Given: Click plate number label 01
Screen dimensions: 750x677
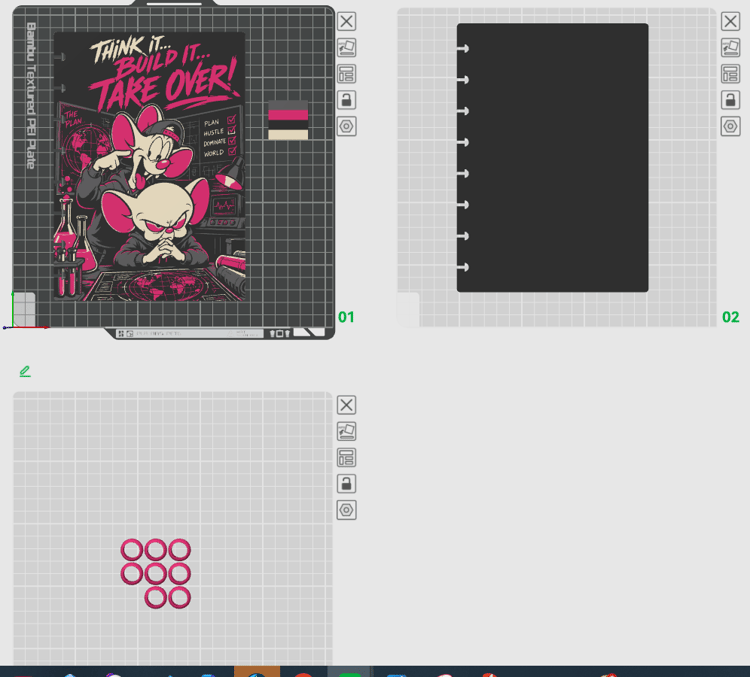Looking at the screenshot, I should click(346, 317).
